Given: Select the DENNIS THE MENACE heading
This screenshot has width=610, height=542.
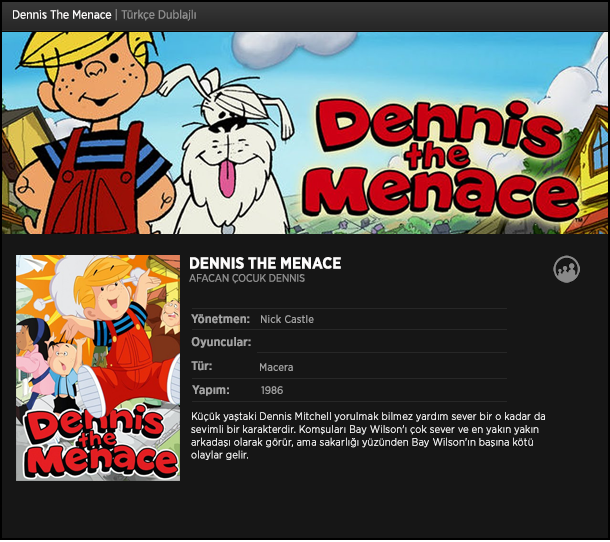Looking at the screenshot, I should coord(265,263).
